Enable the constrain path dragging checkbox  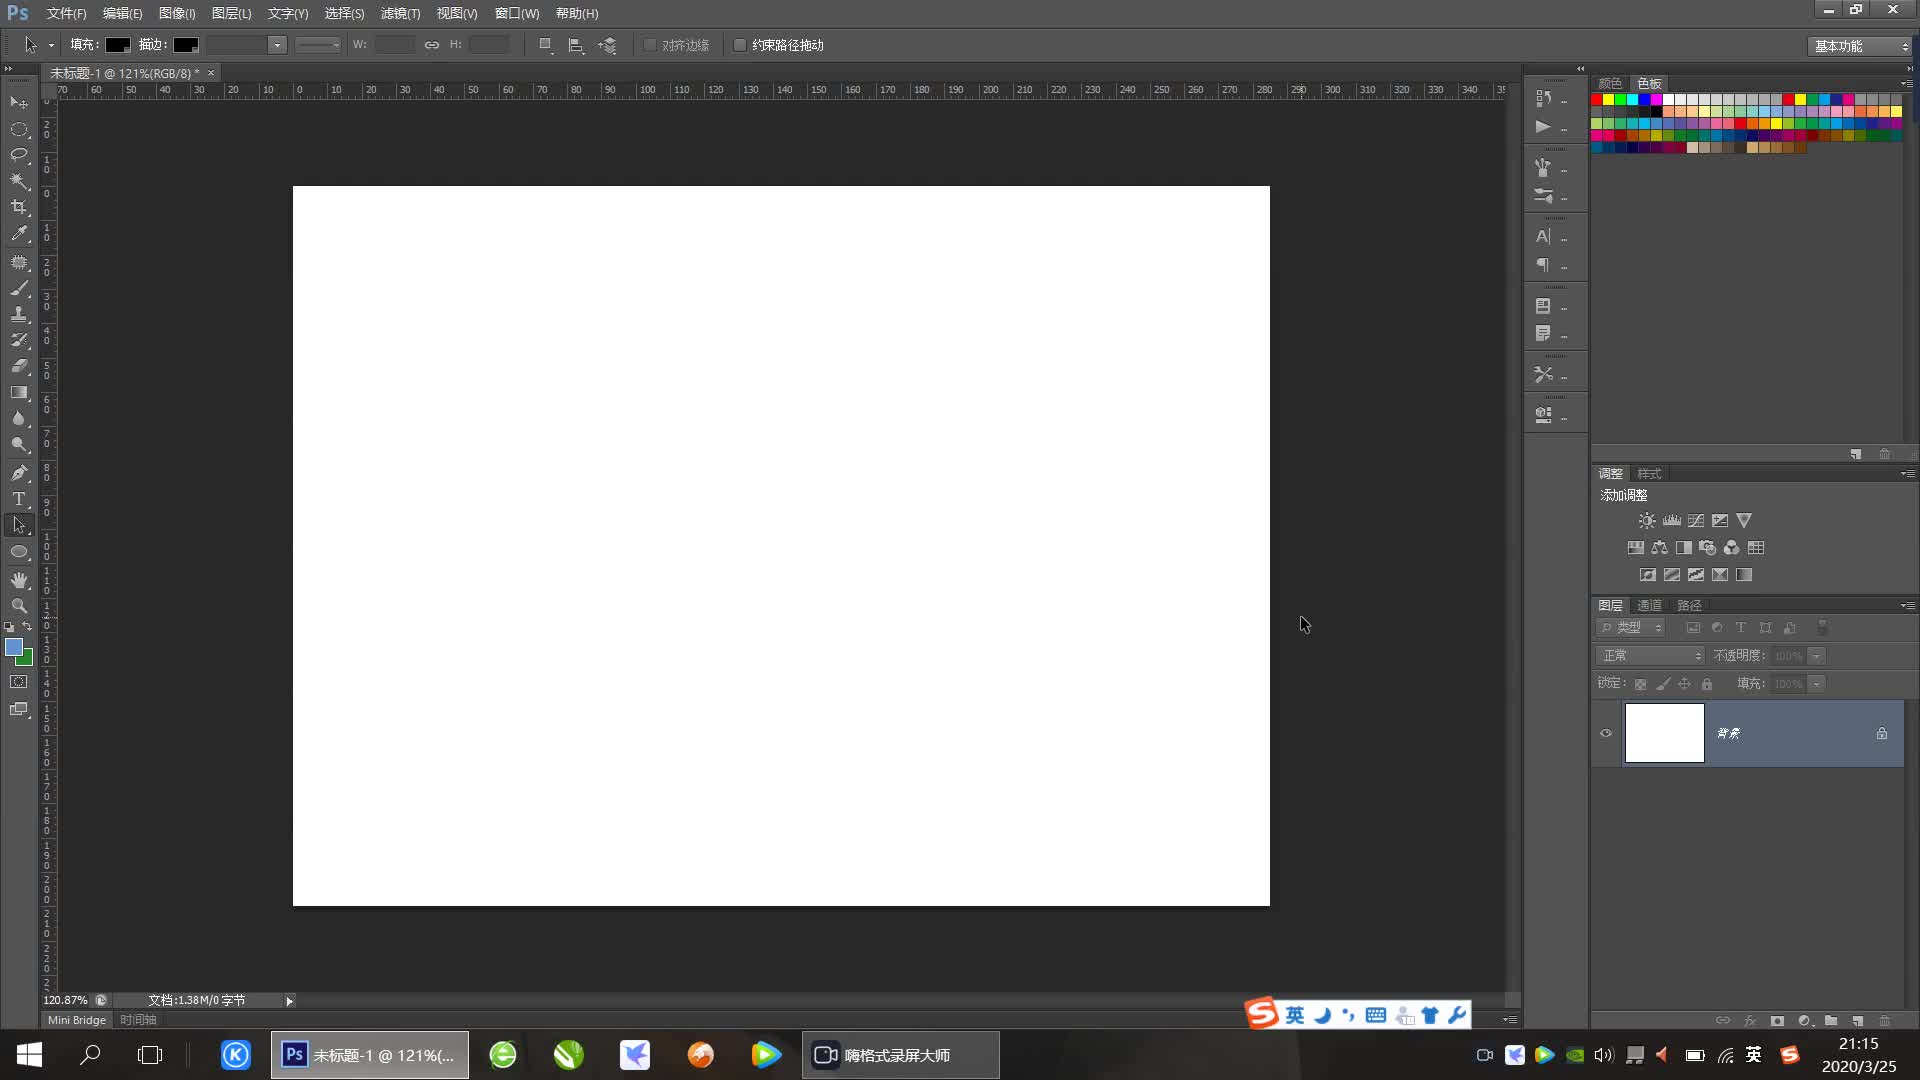[x=740, y=45]
